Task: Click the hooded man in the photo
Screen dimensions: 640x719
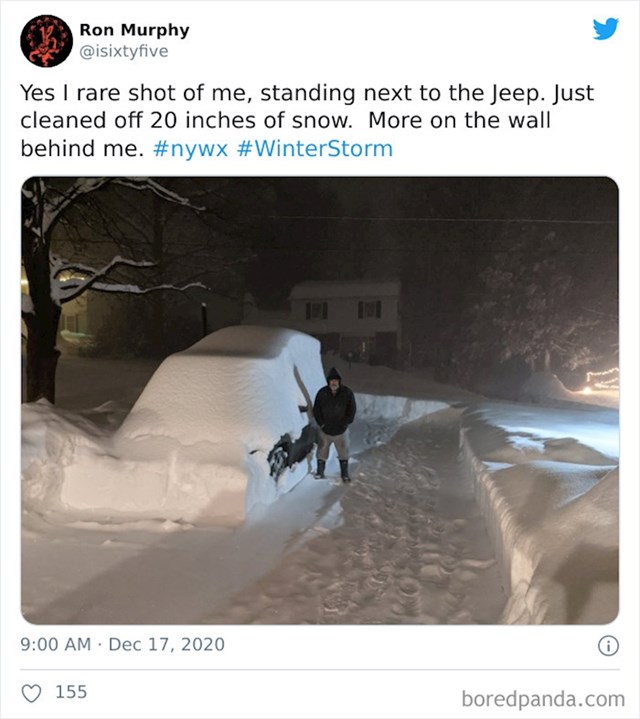Action: tap(334, 424)
